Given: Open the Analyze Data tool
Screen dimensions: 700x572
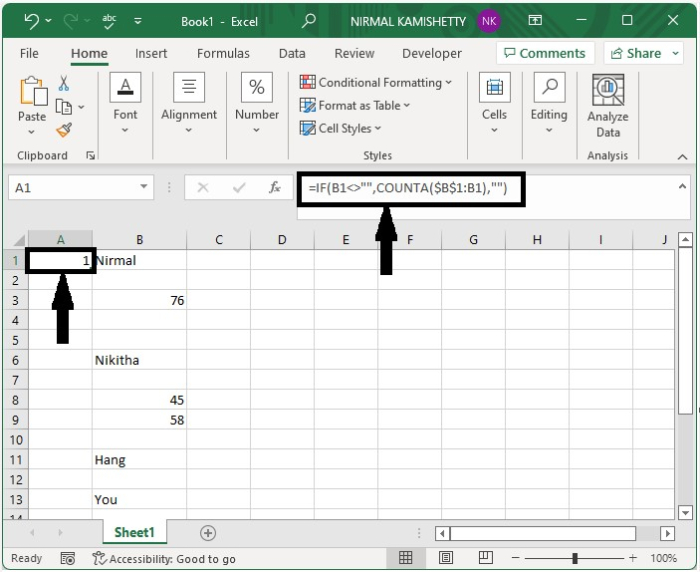Looking at the screenshot, I should [608, 106].
